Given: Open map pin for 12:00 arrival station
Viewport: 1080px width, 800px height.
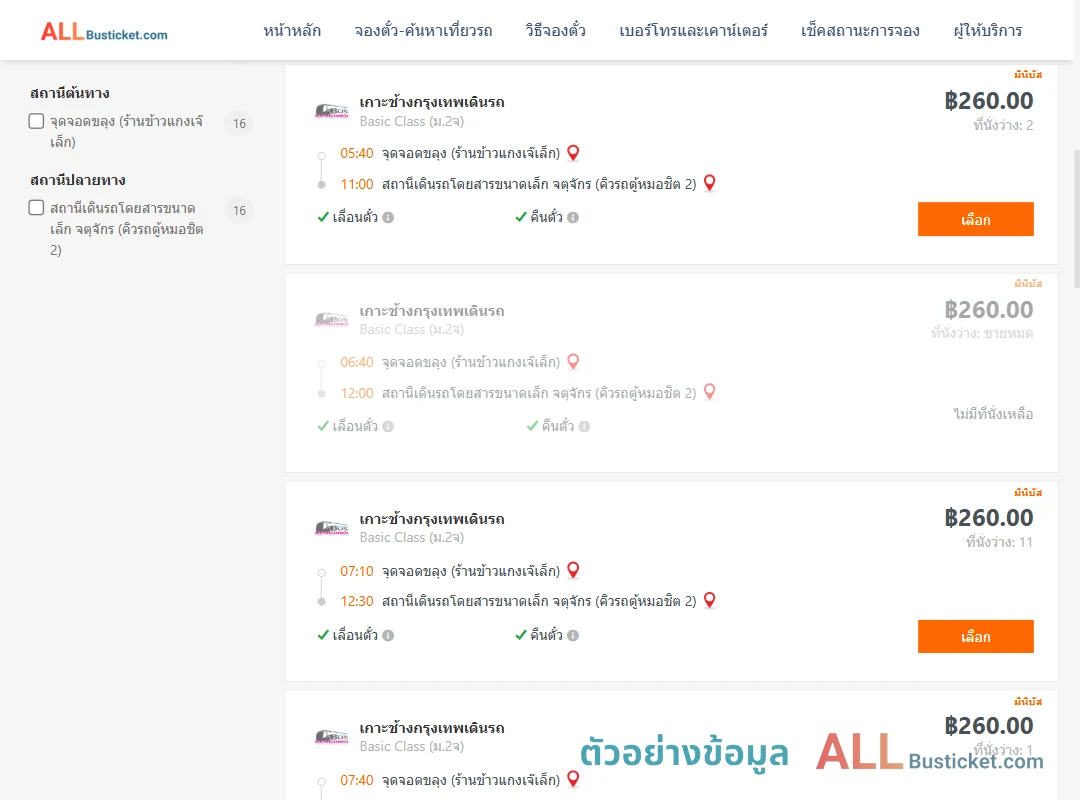Looking at the screenshot, I should pyautogui.click(x=709, y=392).
